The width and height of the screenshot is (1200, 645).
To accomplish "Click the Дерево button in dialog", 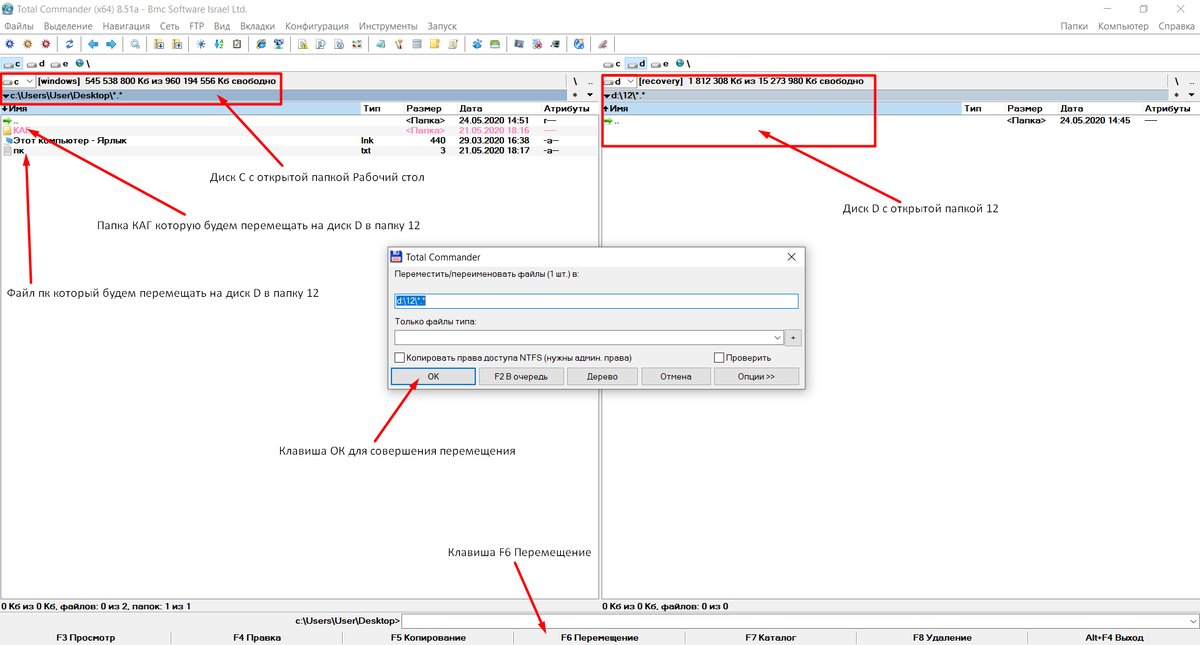I will (x=603, y=377).
